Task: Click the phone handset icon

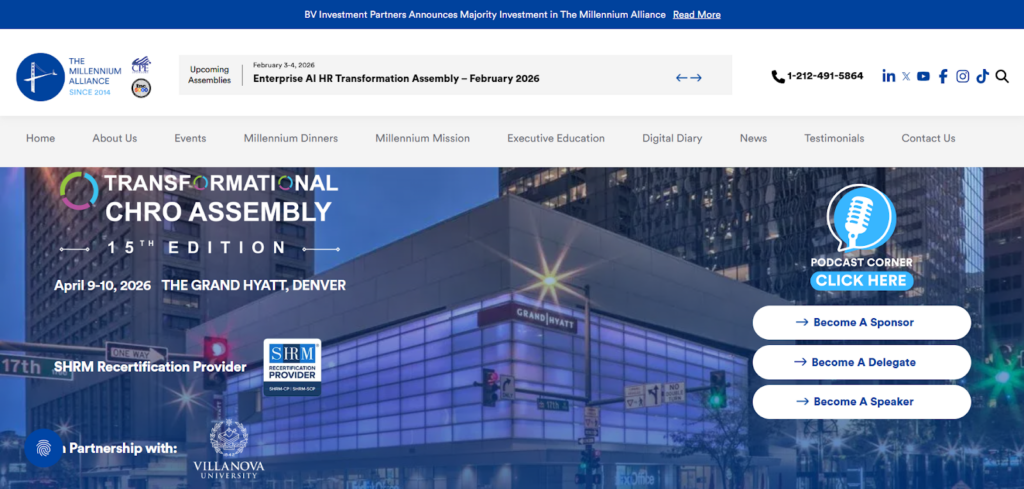Action: [x=778, y=76]
